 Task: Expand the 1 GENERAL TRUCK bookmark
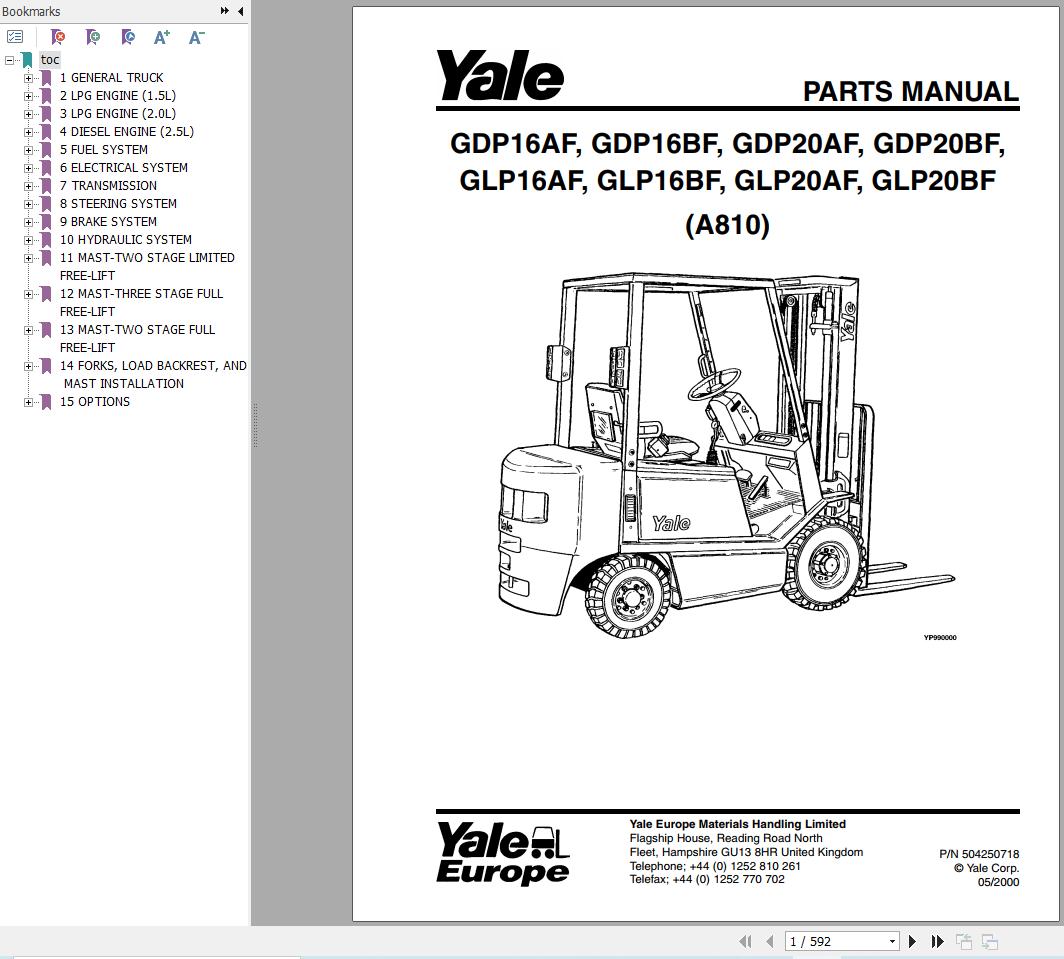point(28,78)
